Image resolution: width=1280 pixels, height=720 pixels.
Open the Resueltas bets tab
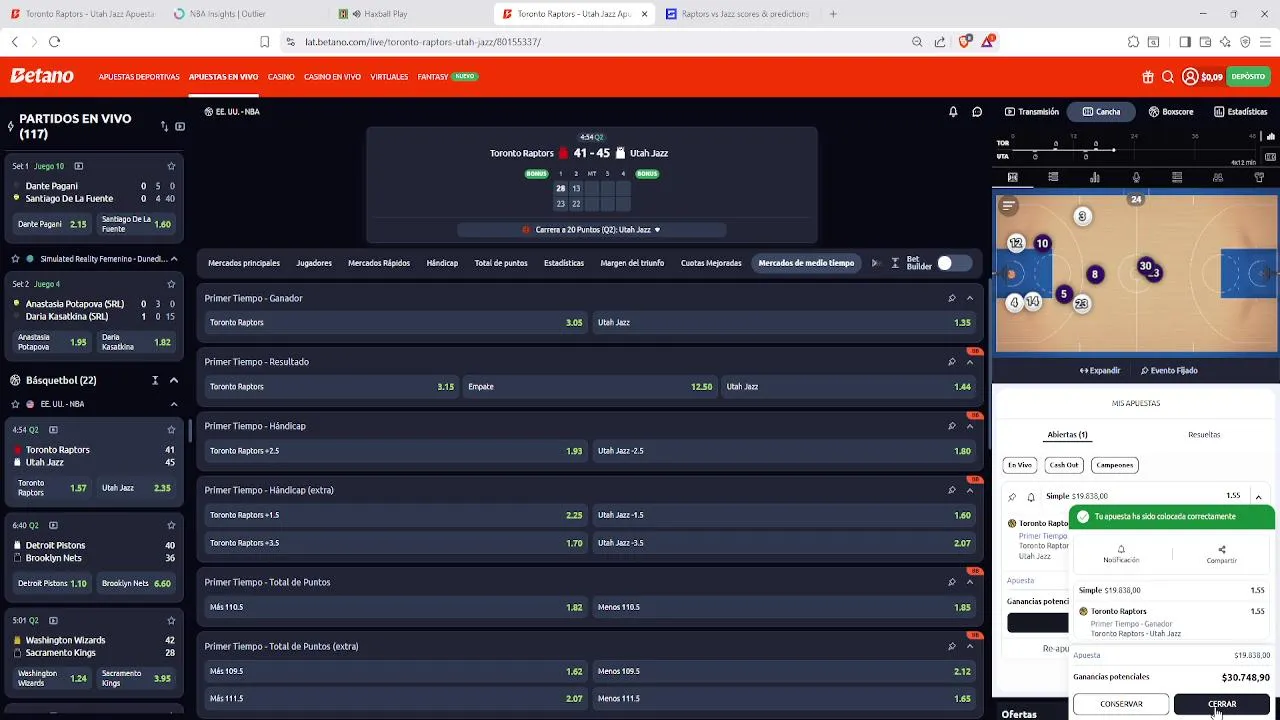coord(1204,435)
